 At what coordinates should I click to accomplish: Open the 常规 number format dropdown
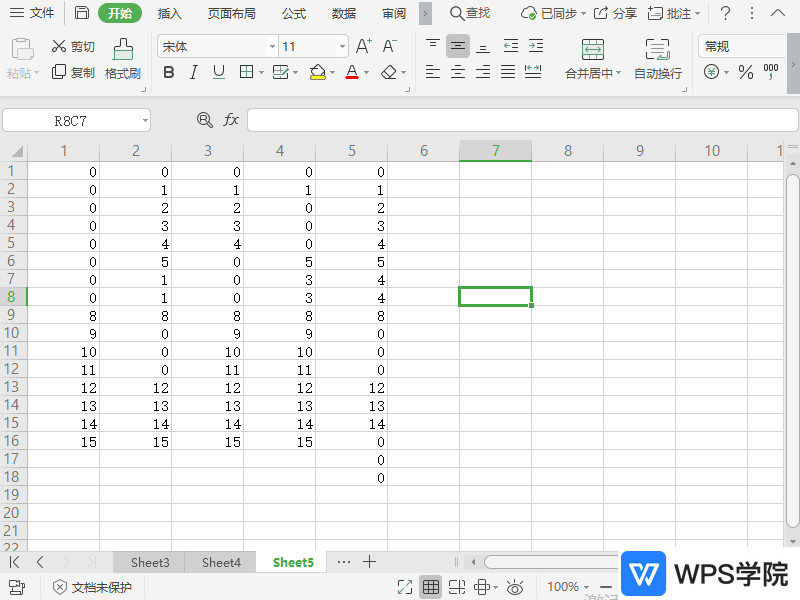(741, 46)
